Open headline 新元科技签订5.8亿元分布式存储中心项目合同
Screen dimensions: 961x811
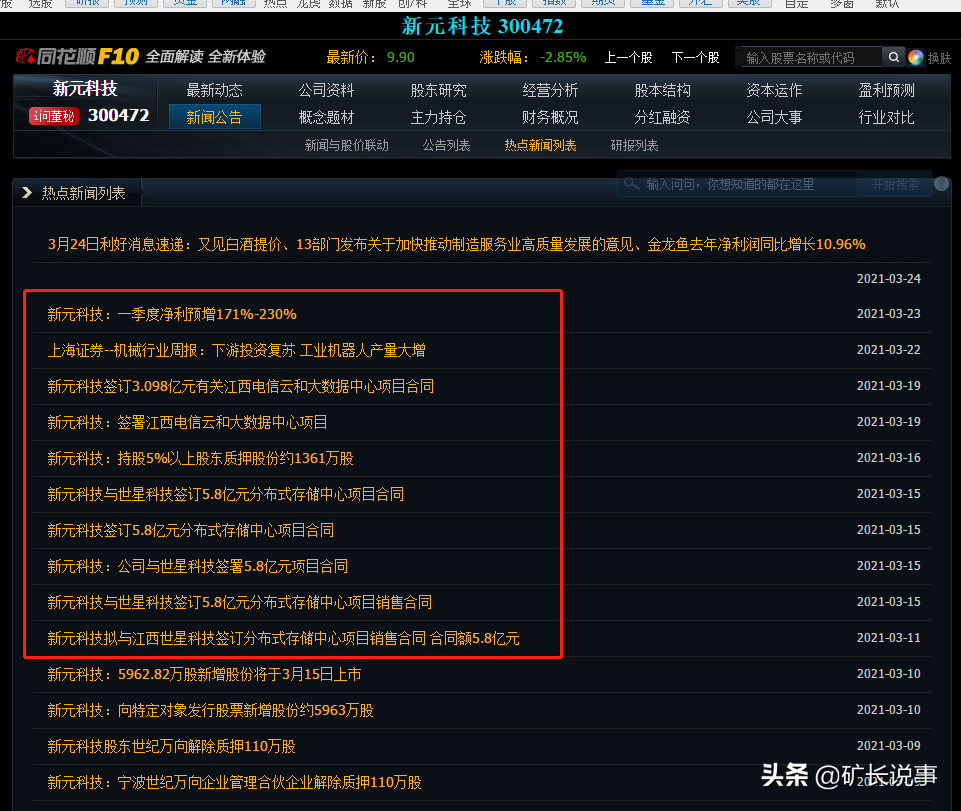coord(191,530)
